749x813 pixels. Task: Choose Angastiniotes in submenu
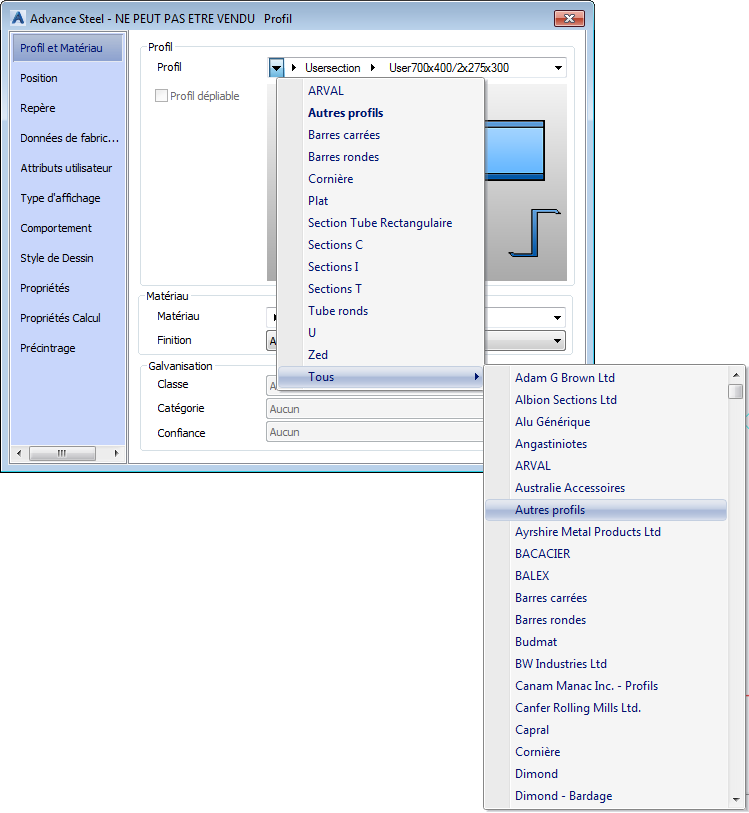coord(606,444)
